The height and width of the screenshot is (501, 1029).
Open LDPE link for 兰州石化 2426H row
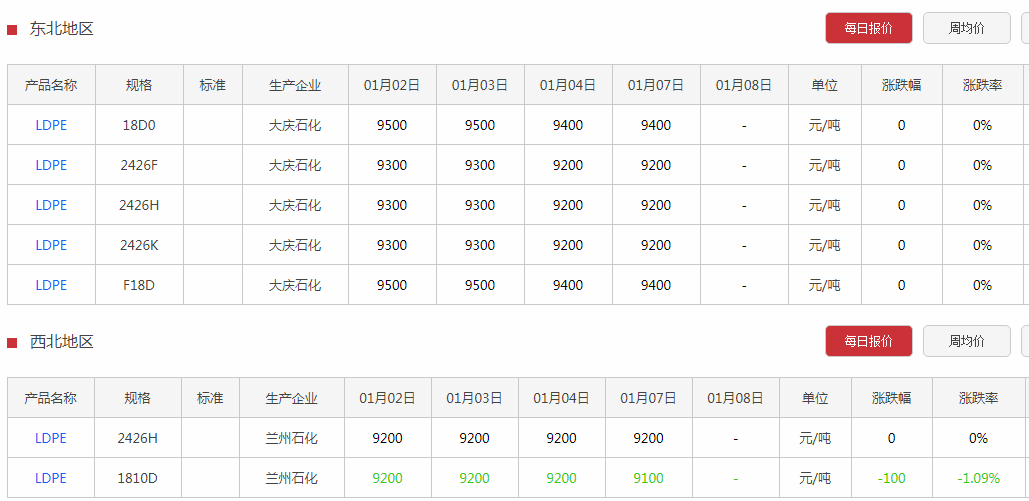[x=51, y=438]
